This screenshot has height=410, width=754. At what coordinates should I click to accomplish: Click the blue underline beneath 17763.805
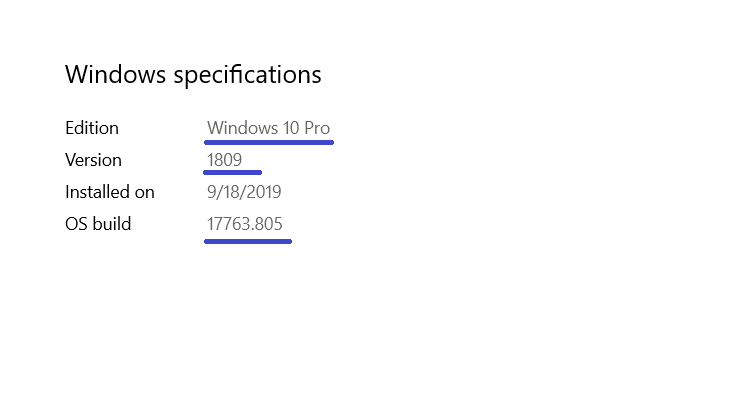[248, 241]
